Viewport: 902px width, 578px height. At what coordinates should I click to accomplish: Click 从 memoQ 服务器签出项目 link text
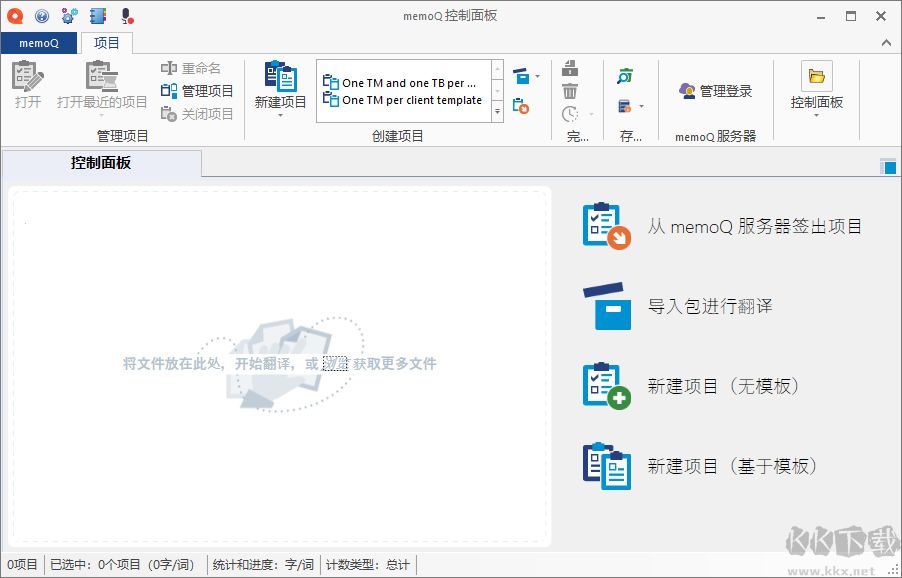754,227
